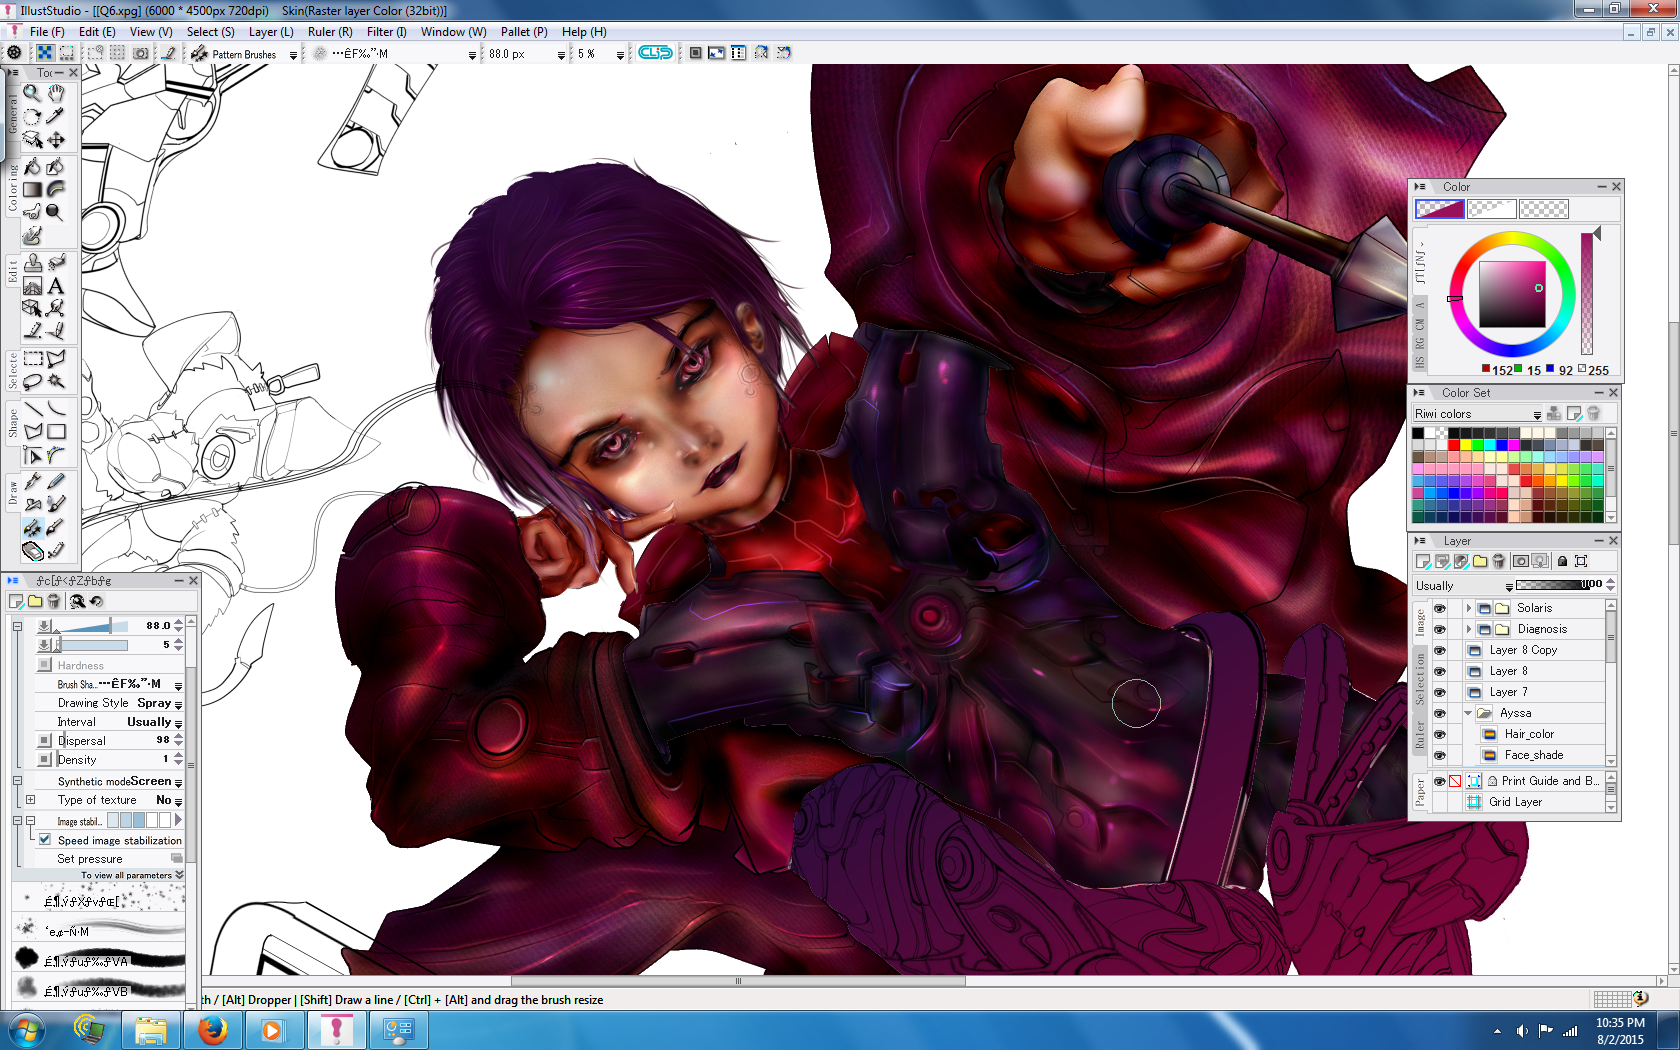Open the layer blend mode Usually dropdown
The image size is (1680, 1050).
tap(1464, 586)
